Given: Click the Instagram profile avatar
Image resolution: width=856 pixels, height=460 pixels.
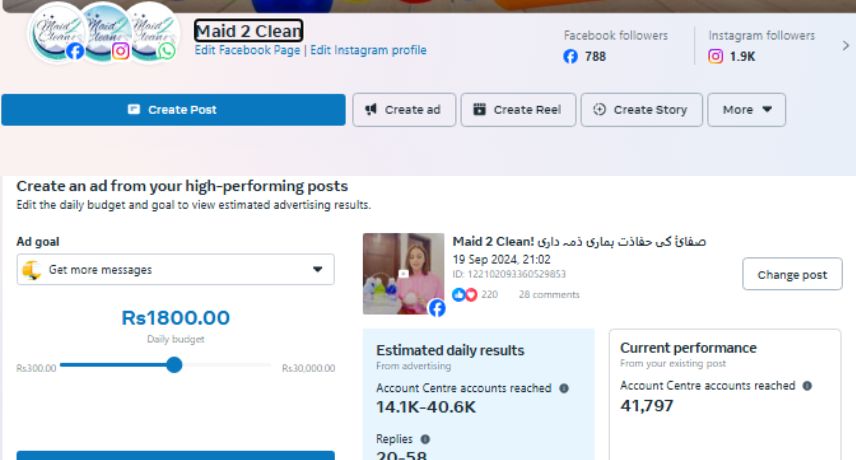Looking at the screenshot, I should pyautogui.click(x=102, y=32).
